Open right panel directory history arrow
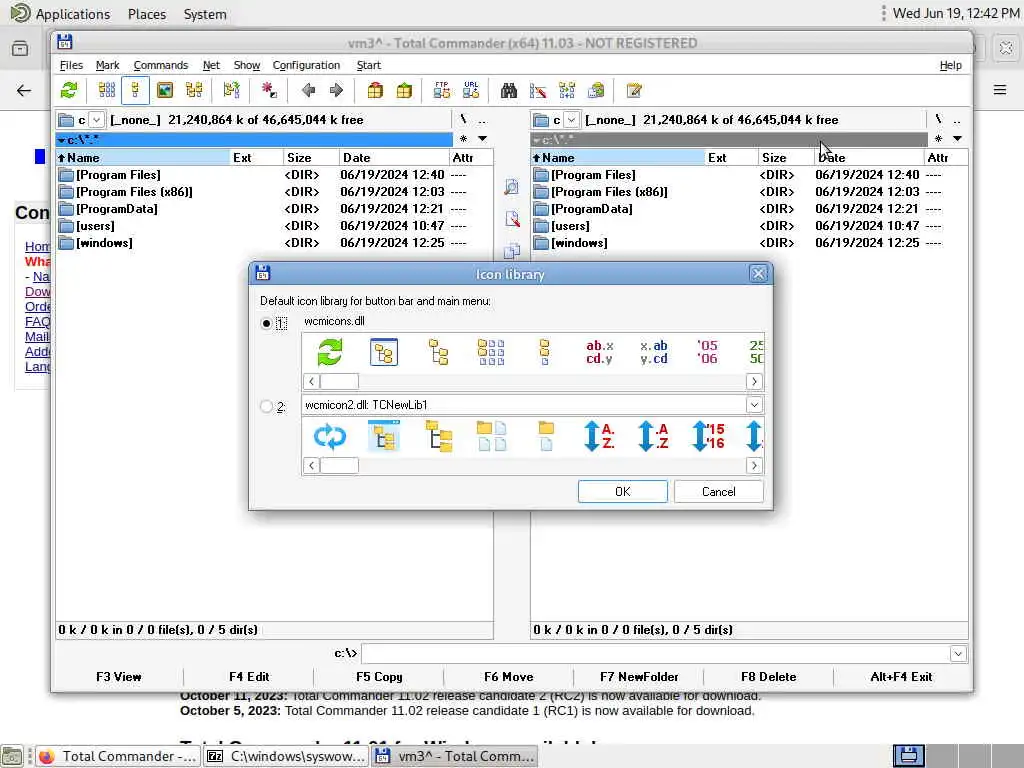1024x768 pixels. [x=957, y=138]
